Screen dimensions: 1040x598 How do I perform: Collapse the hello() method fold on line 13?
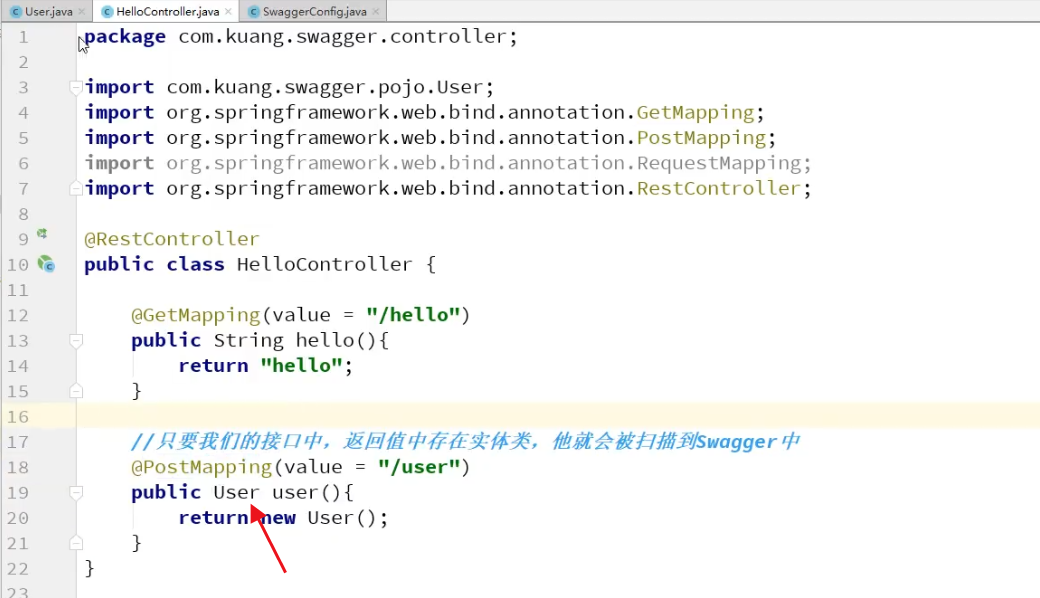tap(76, 341)
